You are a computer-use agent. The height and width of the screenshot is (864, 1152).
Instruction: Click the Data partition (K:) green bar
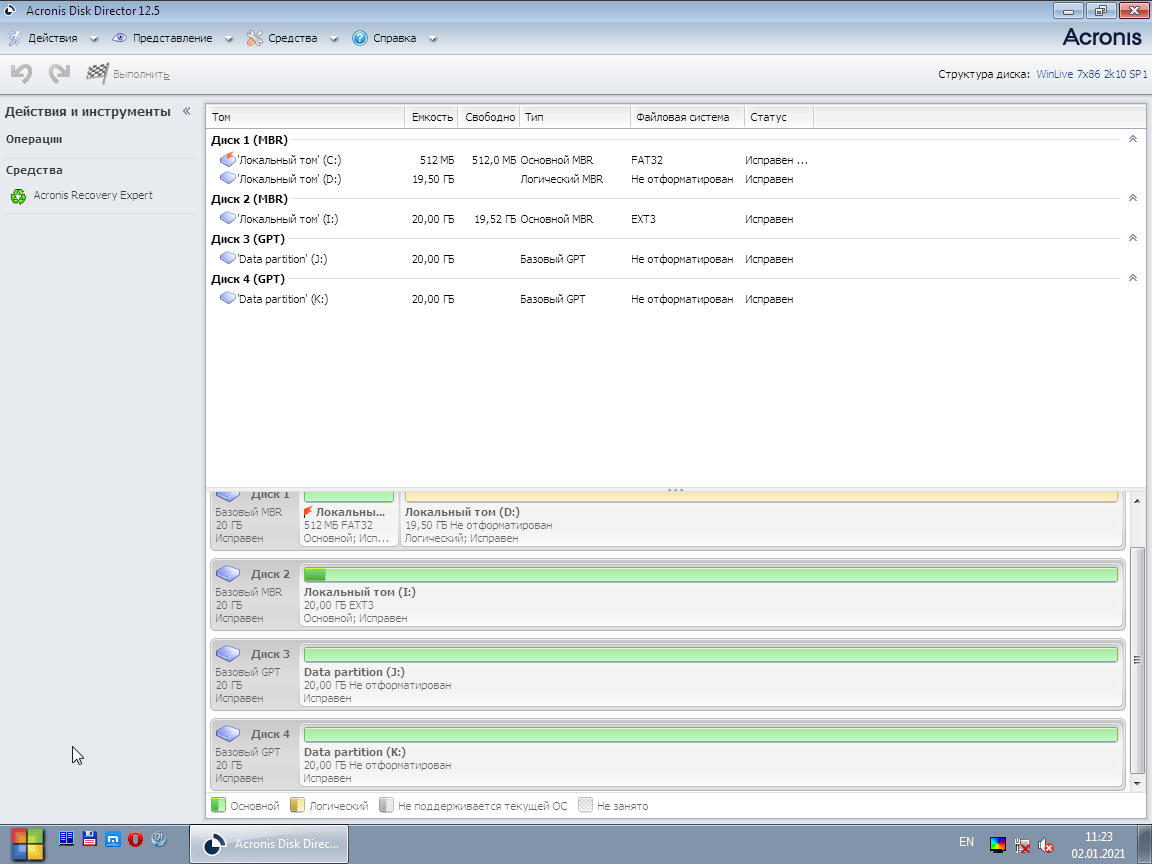tap(710, 735)
